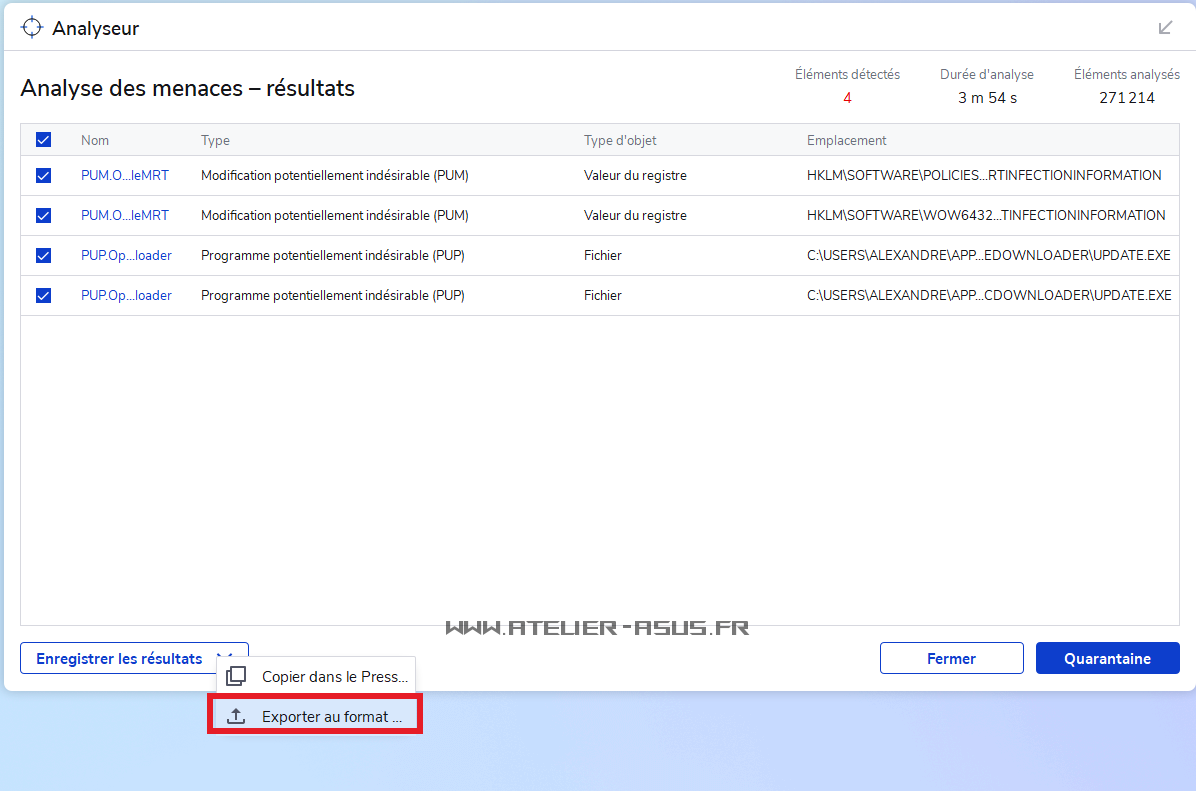Uncheck the PUP row for EDOWNLOADER\UPDATE.EXE
Viewport: 1196px width, 791px height.
click(x=43, y=255)
